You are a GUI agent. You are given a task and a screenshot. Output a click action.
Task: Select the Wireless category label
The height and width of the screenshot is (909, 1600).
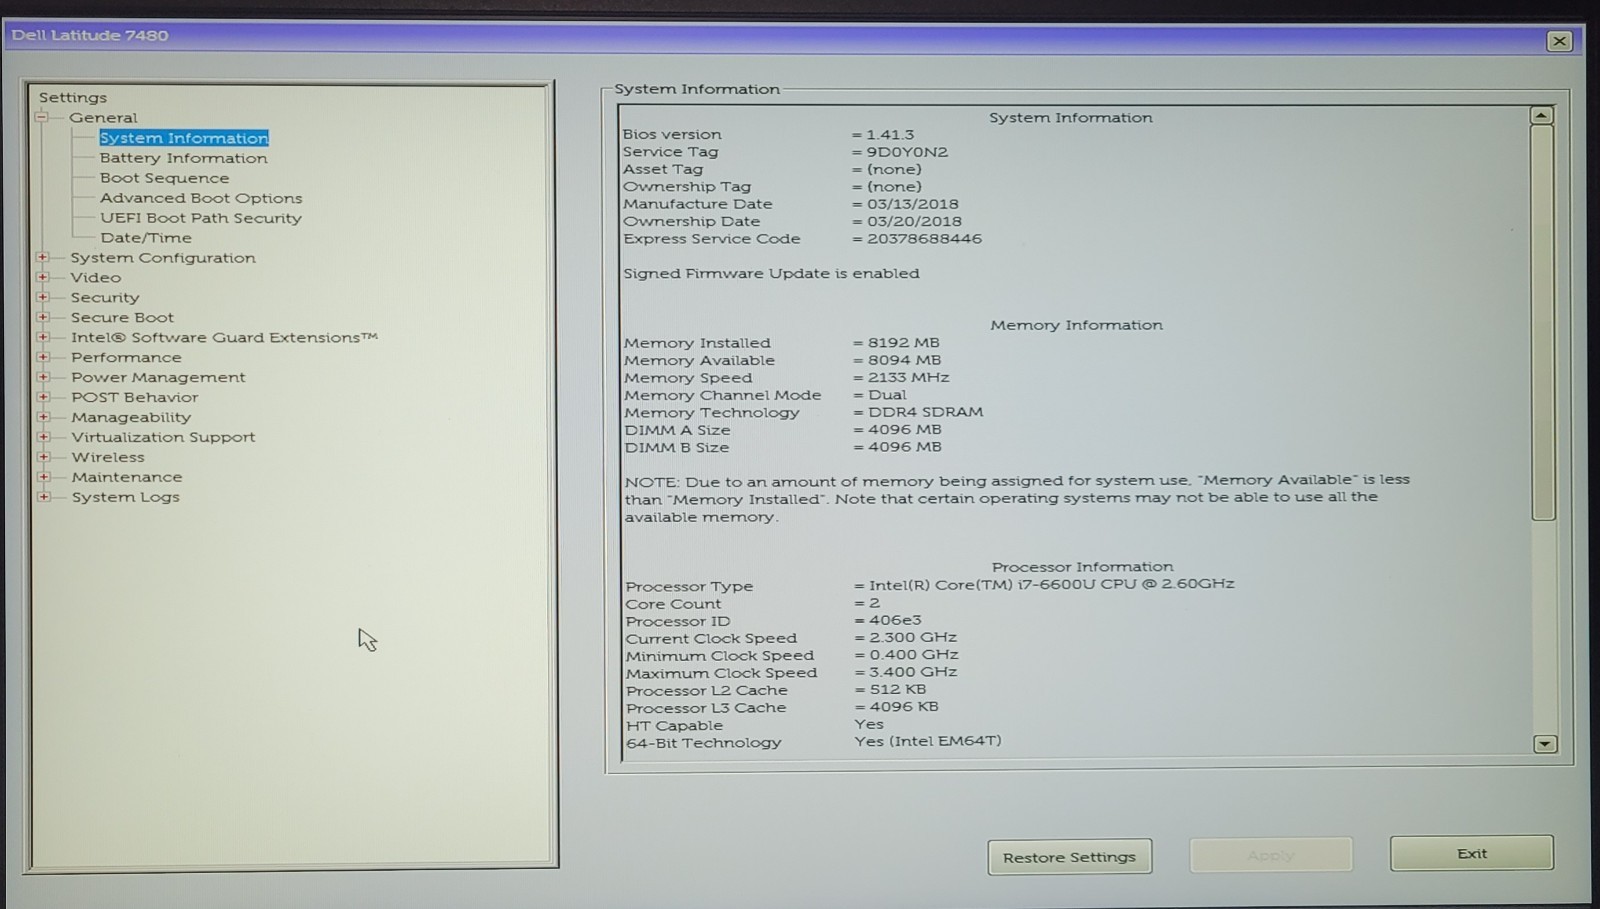tap(108, 458)
